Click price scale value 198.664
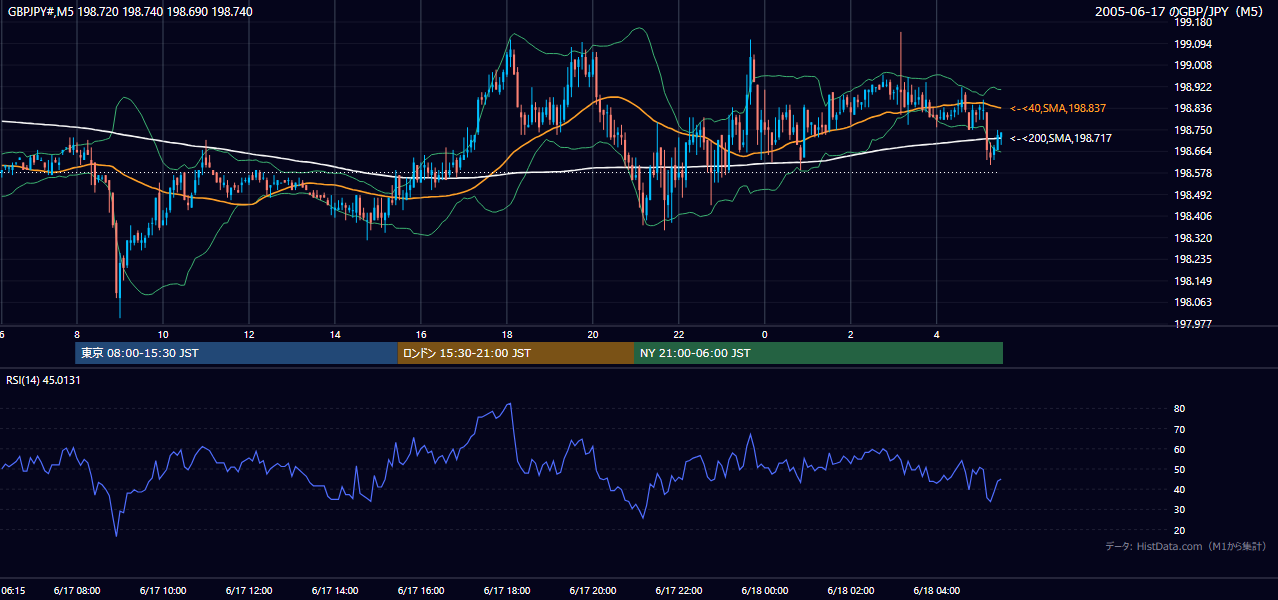 [x=1193, y=151]
